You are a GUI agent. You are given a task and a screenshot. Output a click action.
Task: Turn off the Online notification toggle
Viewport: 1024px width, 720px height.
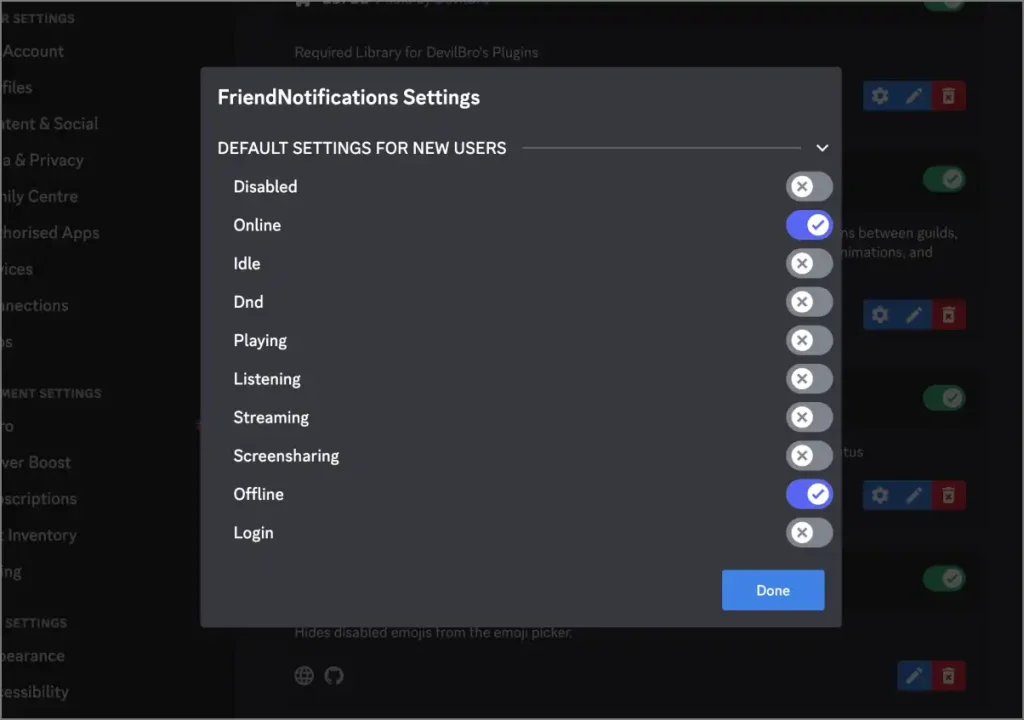click(x=808, y=225)
